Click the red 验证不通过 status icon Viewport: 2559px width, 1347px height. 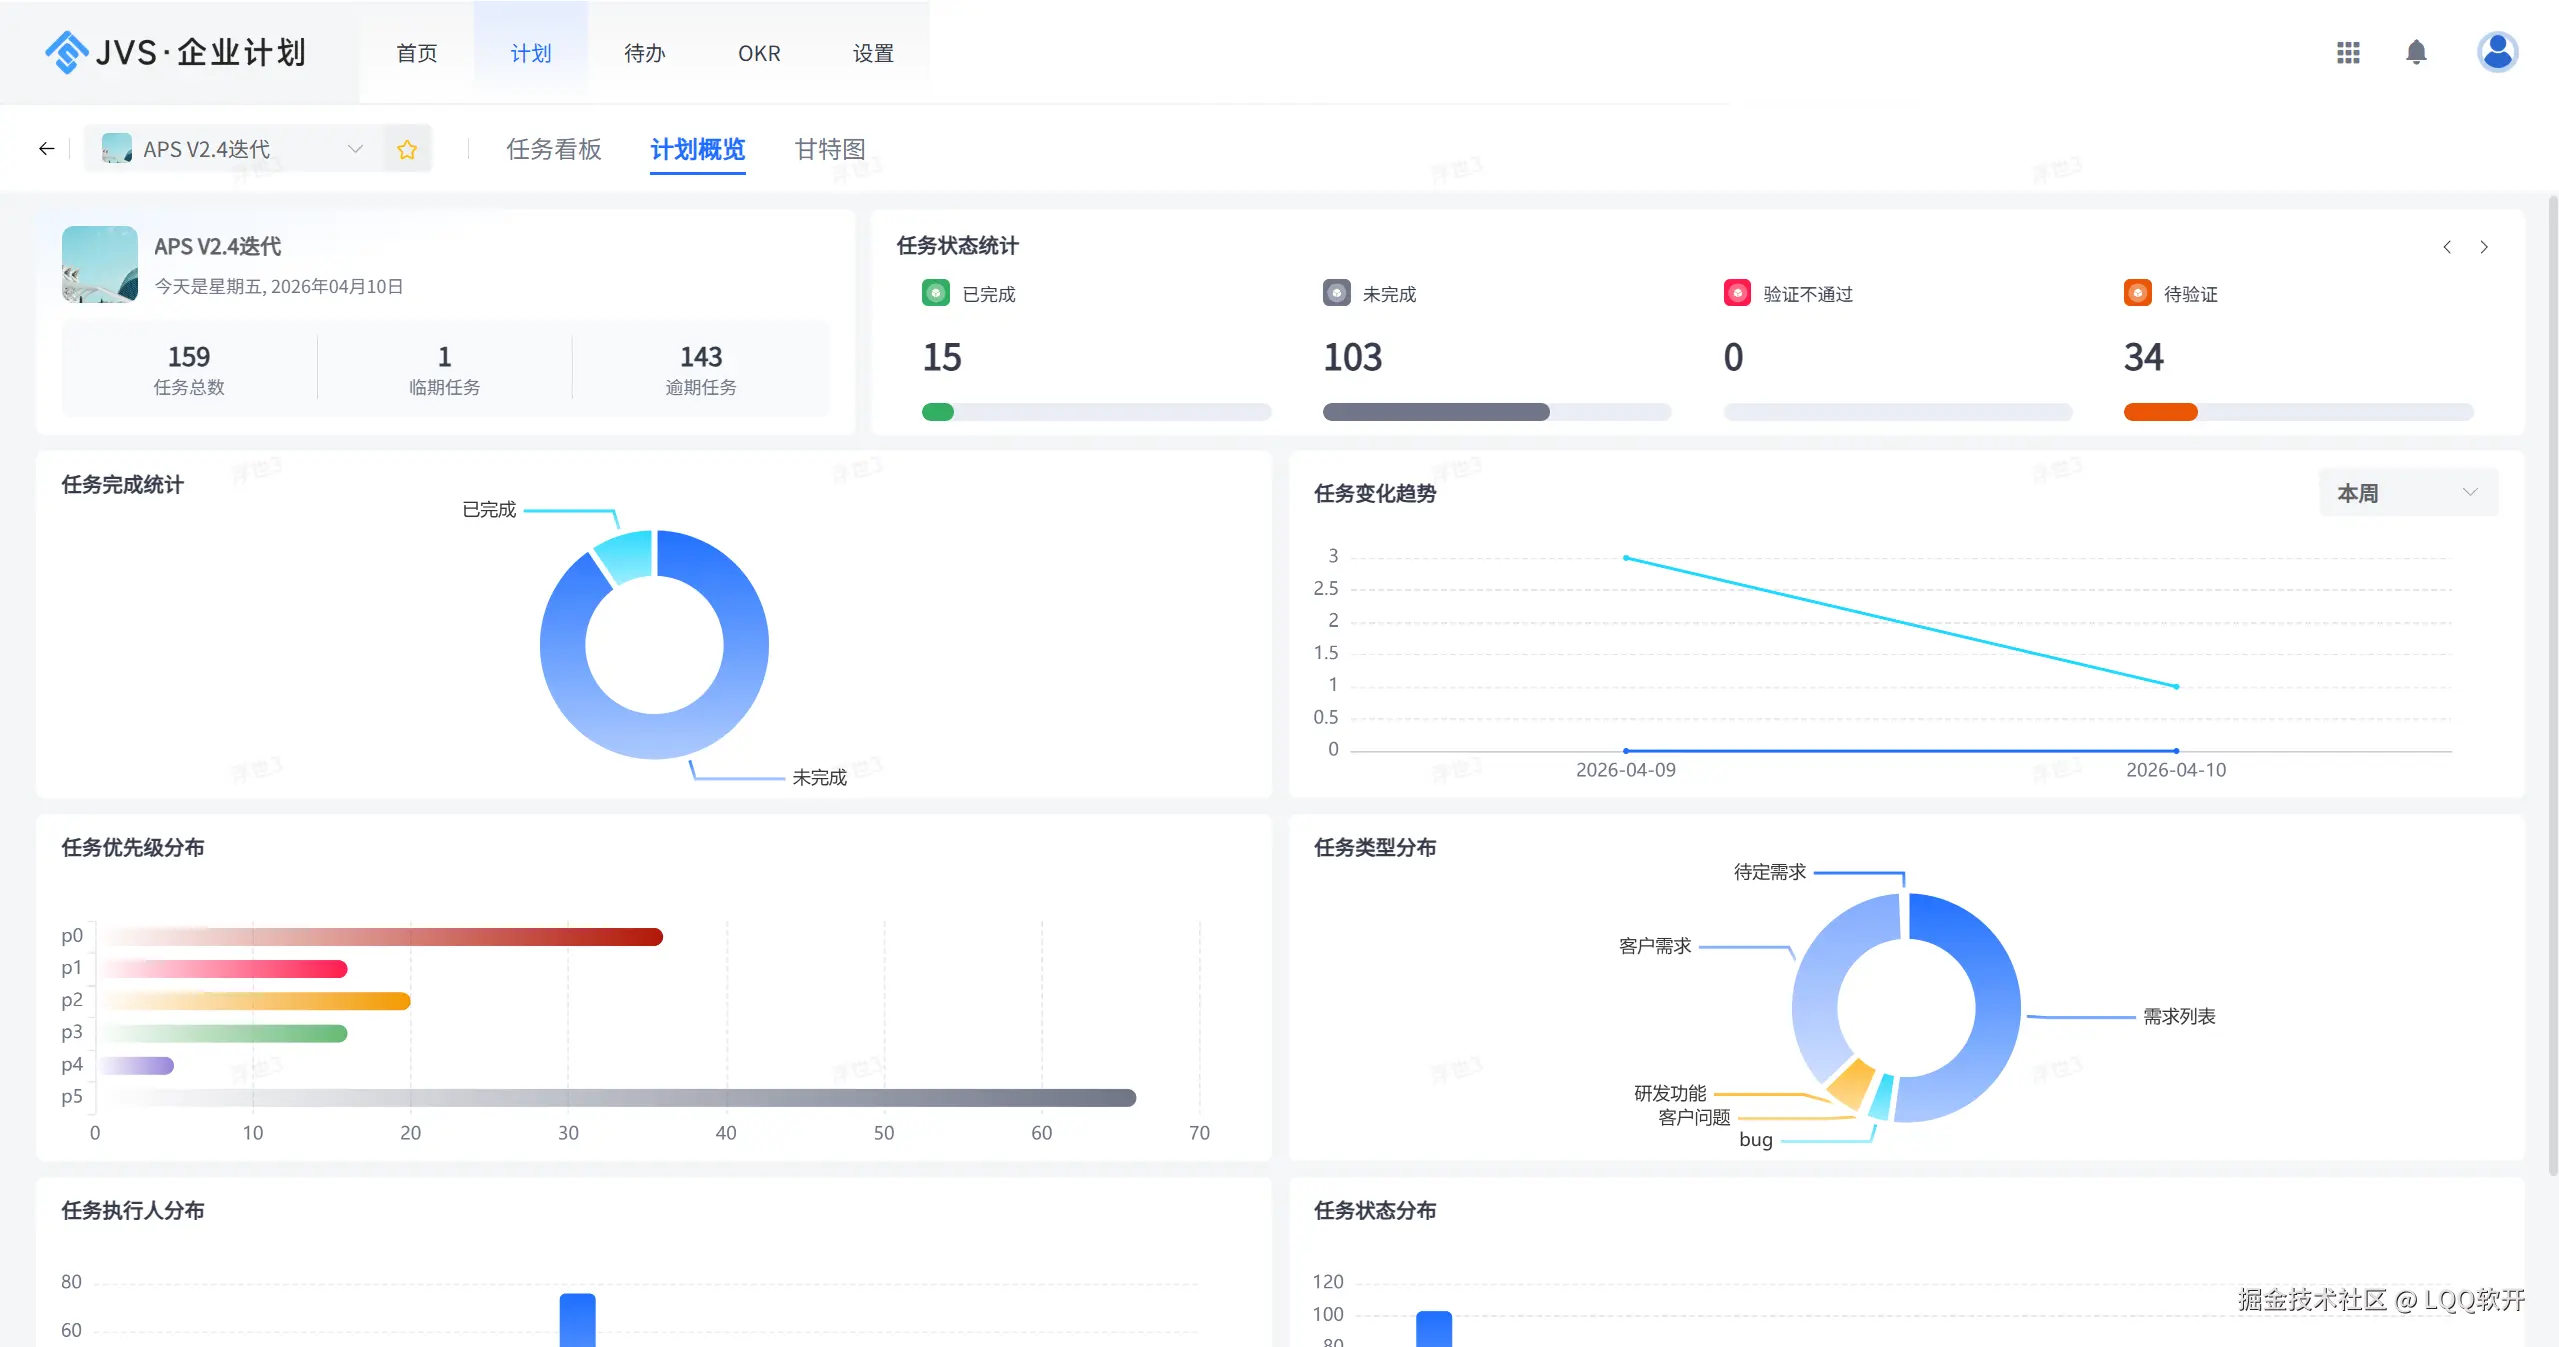point(1737,293)
